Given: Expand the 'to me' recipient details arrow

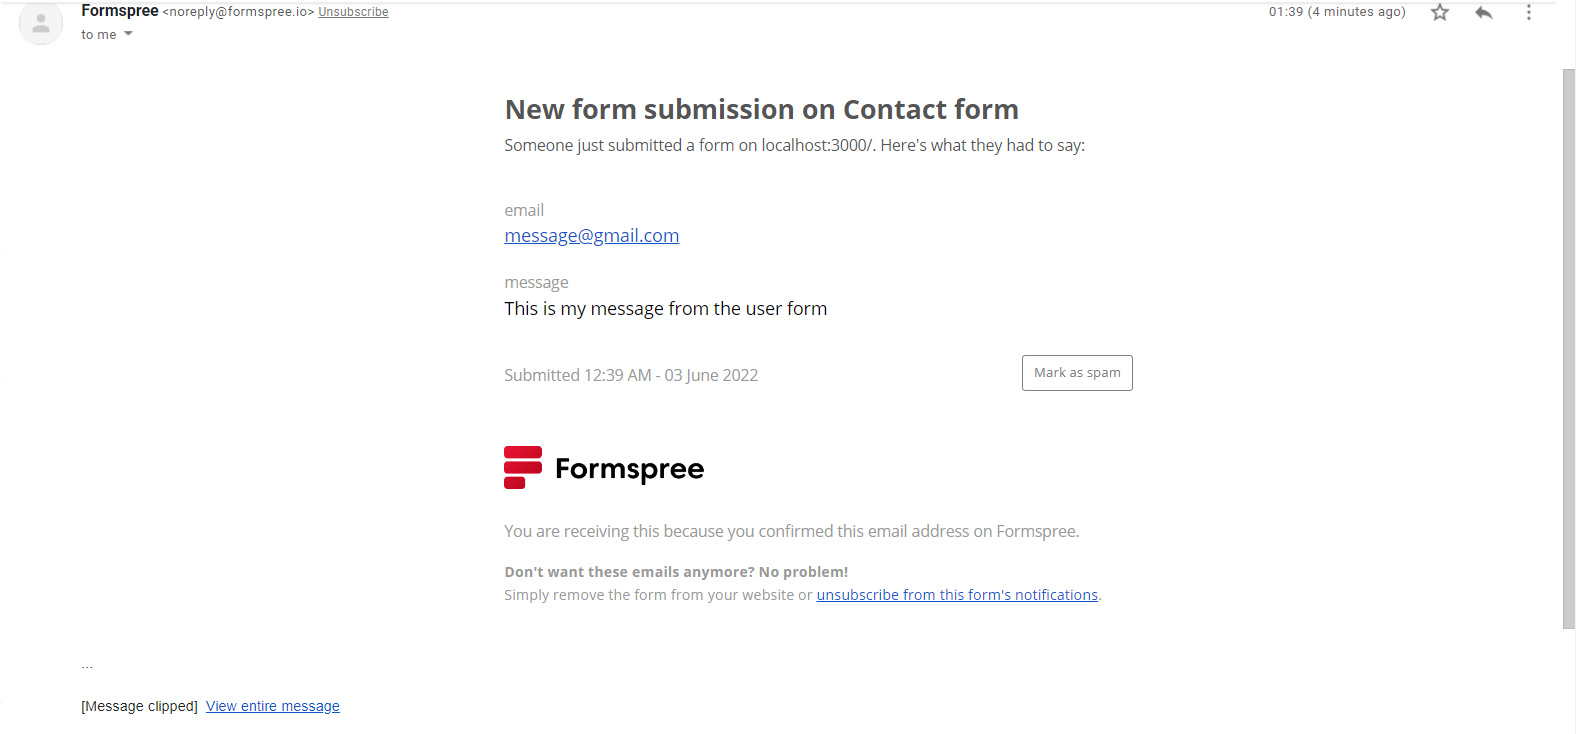Looking at the screenshot, I should (x=128, y=34).
